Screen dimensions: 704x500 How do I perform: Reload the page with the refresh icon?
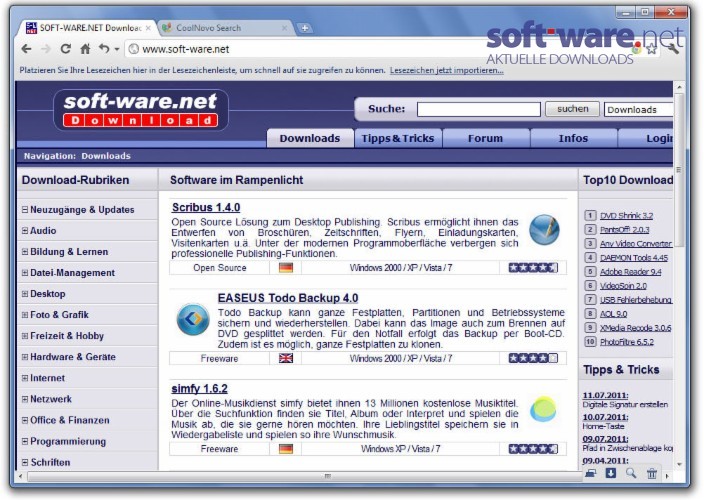pyautogui.click(x=66, y=48)
